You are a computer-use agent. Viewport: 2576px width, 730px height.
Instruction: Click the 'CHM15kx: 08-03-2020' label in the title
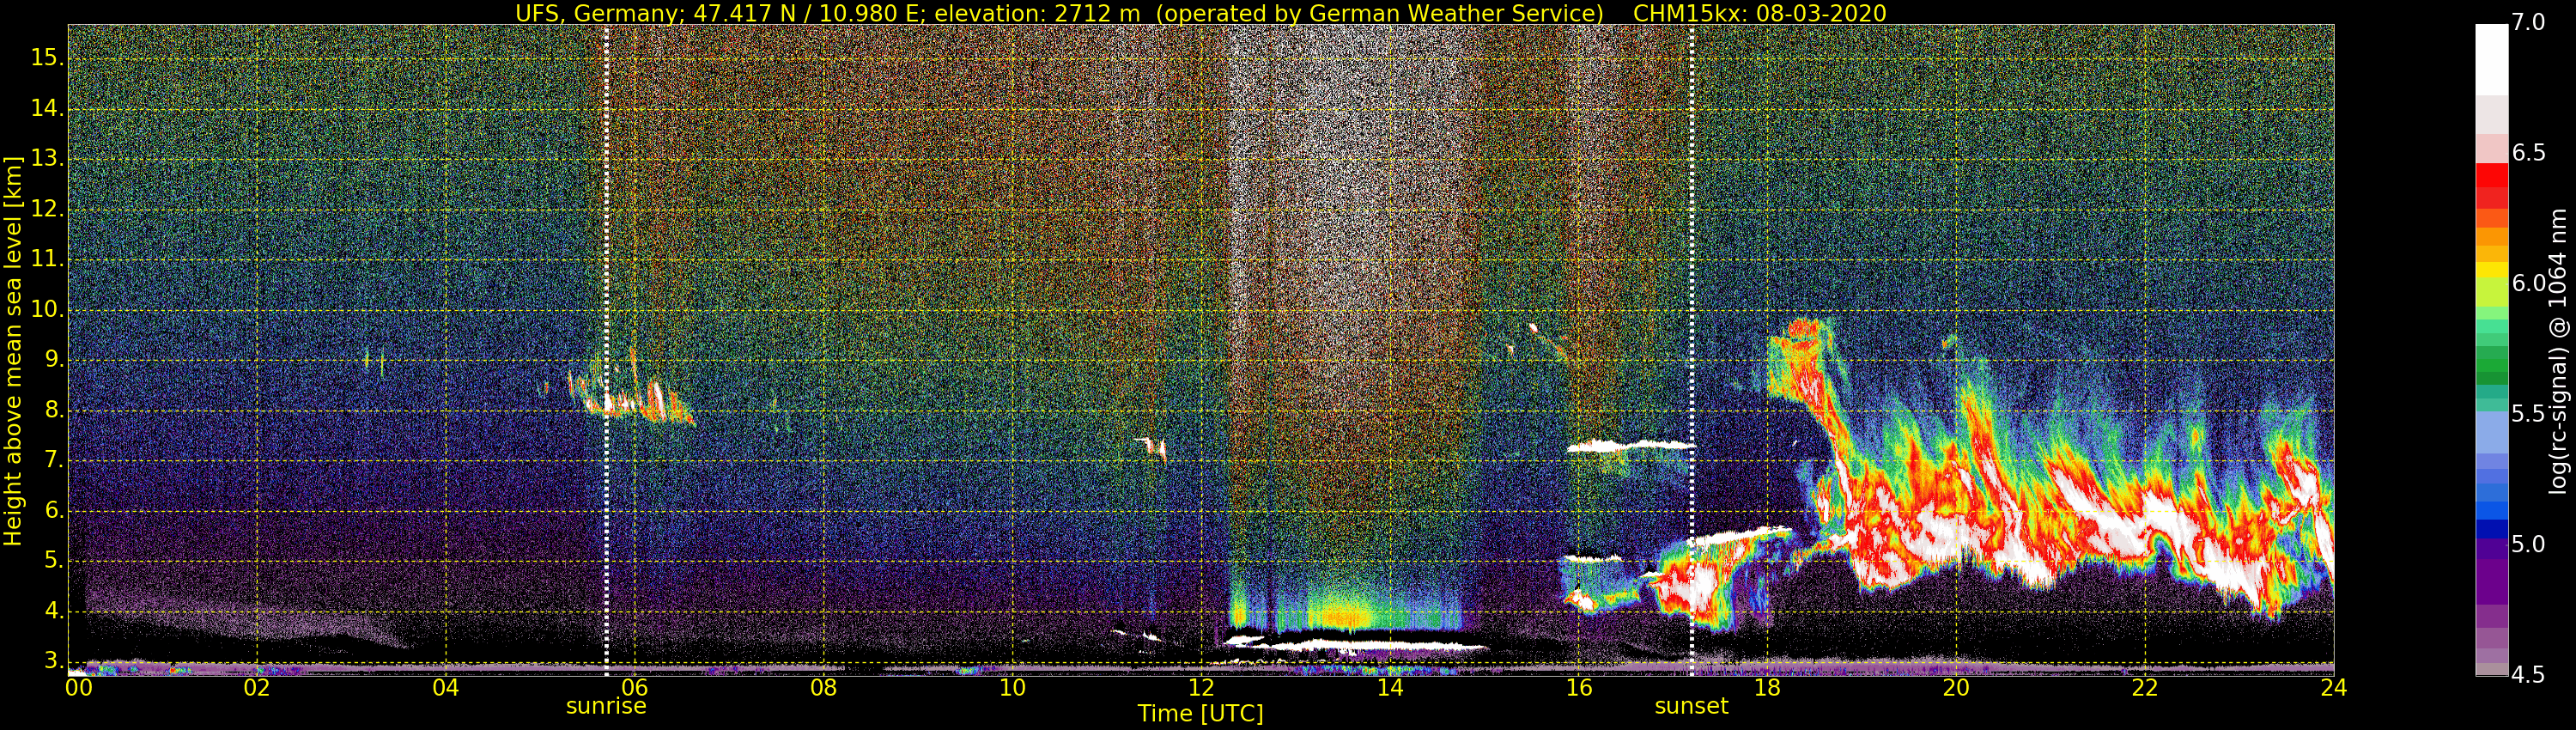click(1759, 13)
